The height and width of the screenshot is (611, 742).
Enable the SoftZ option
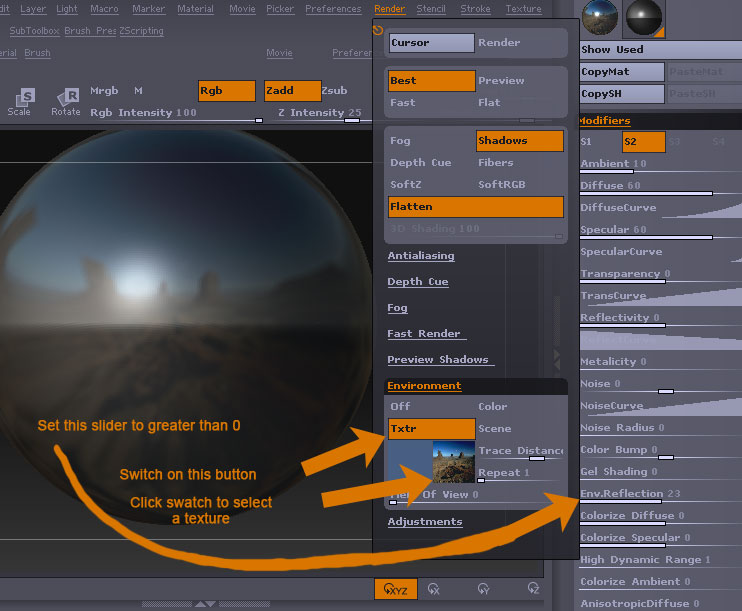pyautogui.click(x=406, y=184)
